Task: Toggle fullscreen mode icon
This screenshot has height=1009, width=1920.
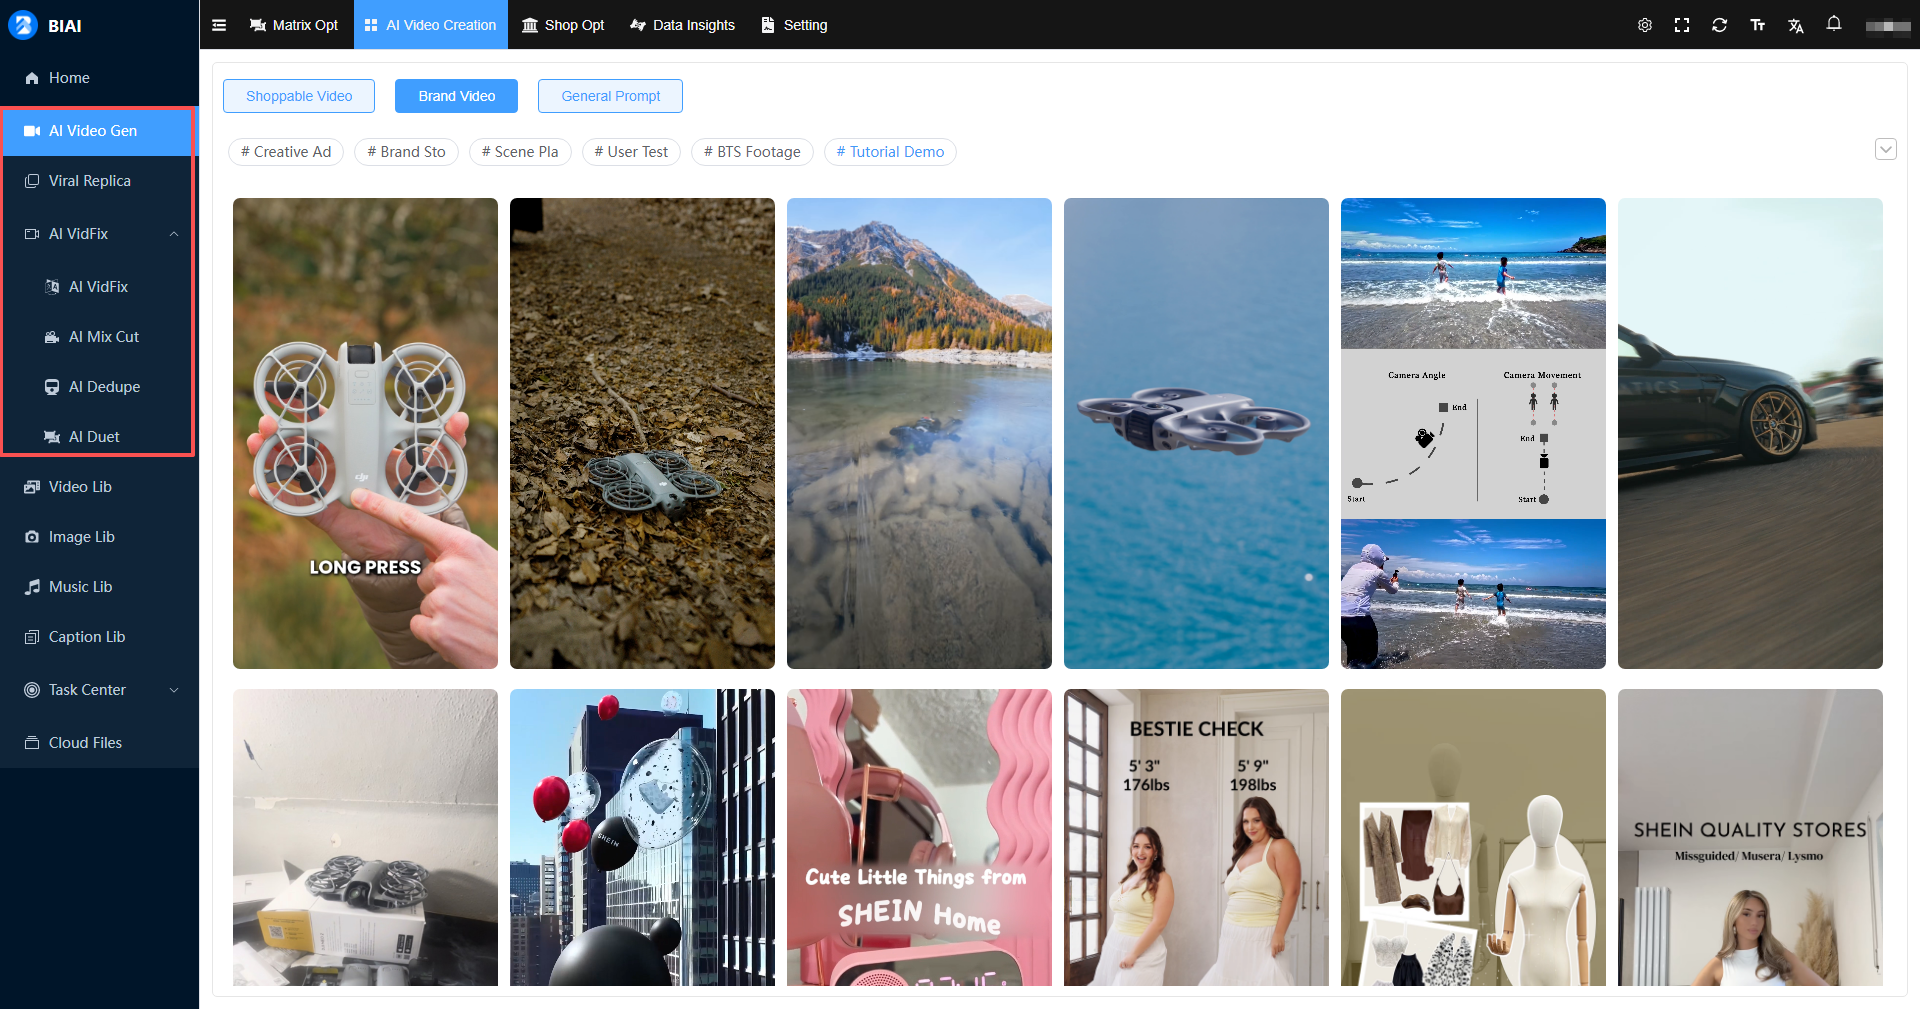Action: coord(1682,25)
